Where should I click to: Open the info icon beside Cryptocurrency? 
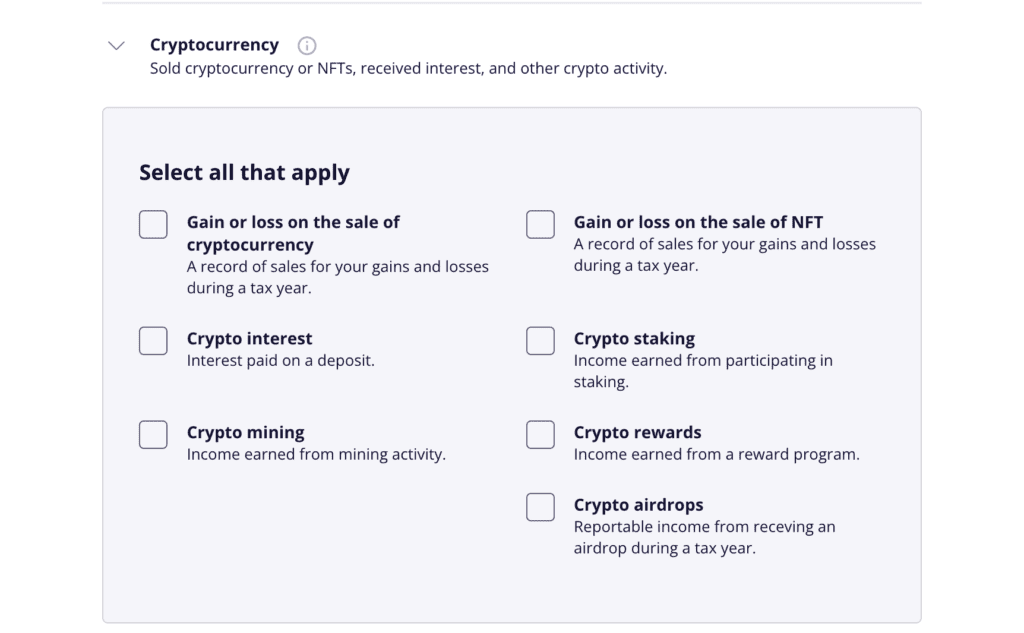307,46
